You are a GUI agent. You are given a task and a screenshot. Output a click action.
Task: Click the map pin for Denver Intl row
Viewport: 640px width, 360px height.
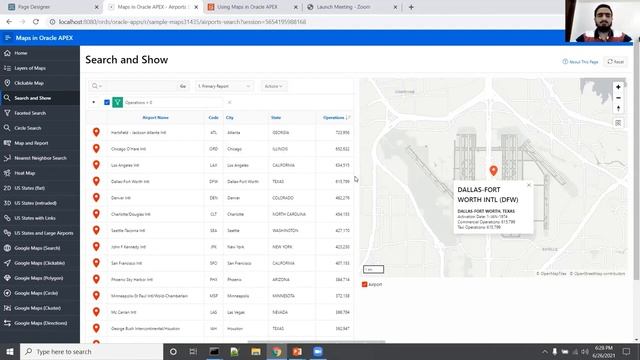[96, 198]
